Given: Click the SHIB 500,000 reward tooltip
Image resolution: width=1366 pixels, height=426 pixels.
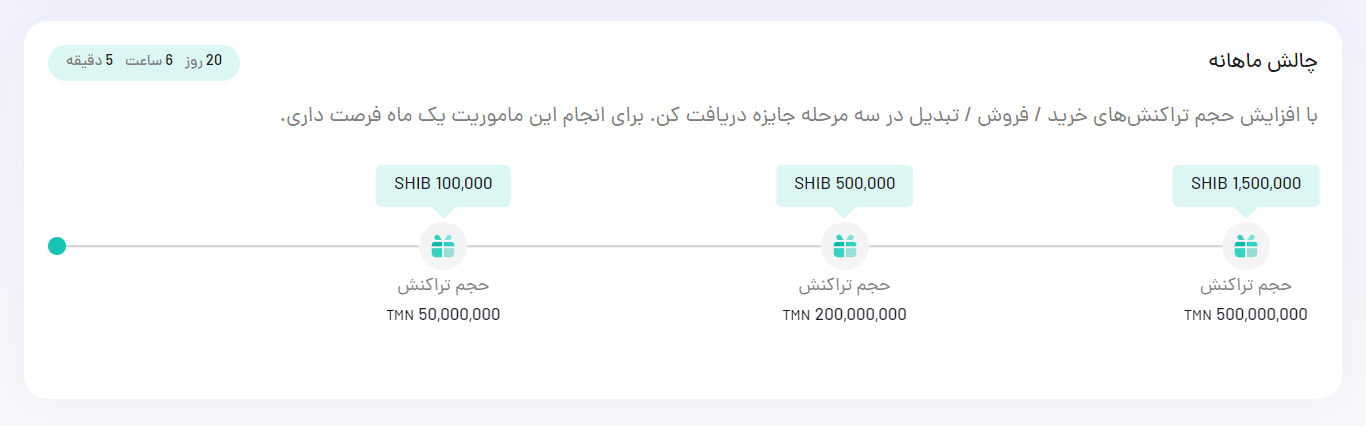Looking at the screenshot, I should pos(844,186).
